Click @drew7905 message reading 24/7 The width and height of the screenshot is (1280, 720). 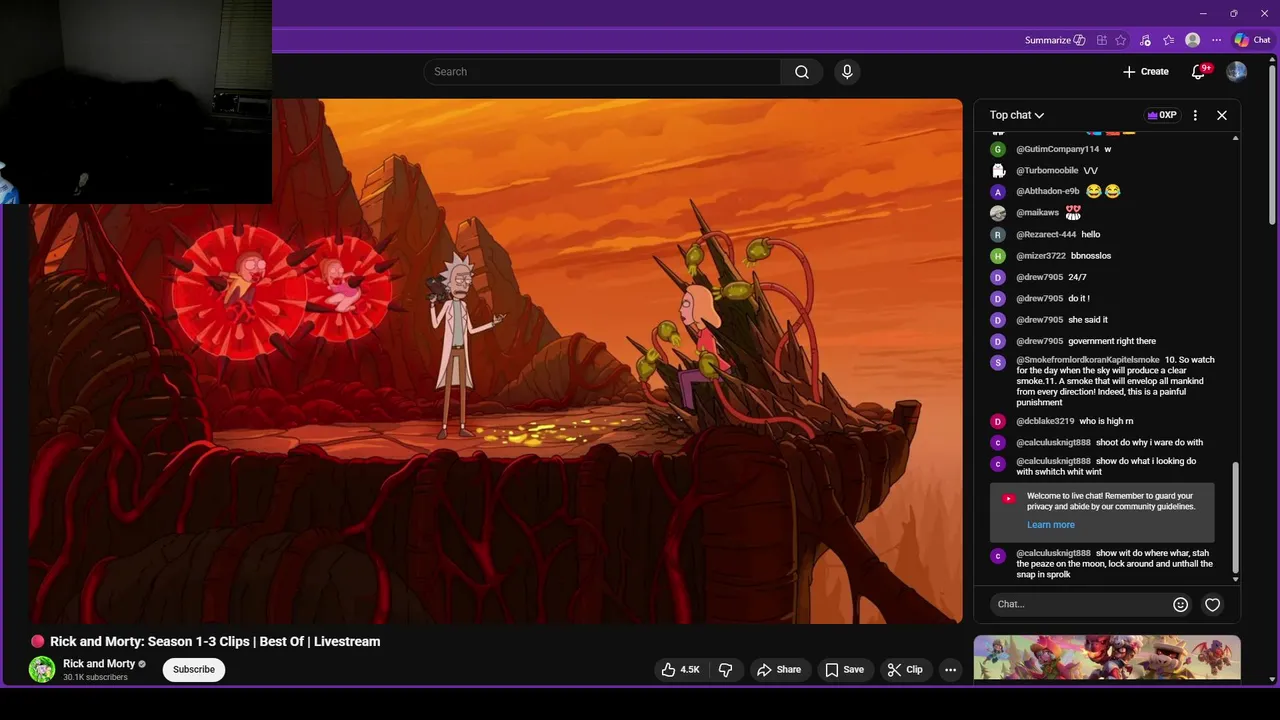pos(1105,277)
